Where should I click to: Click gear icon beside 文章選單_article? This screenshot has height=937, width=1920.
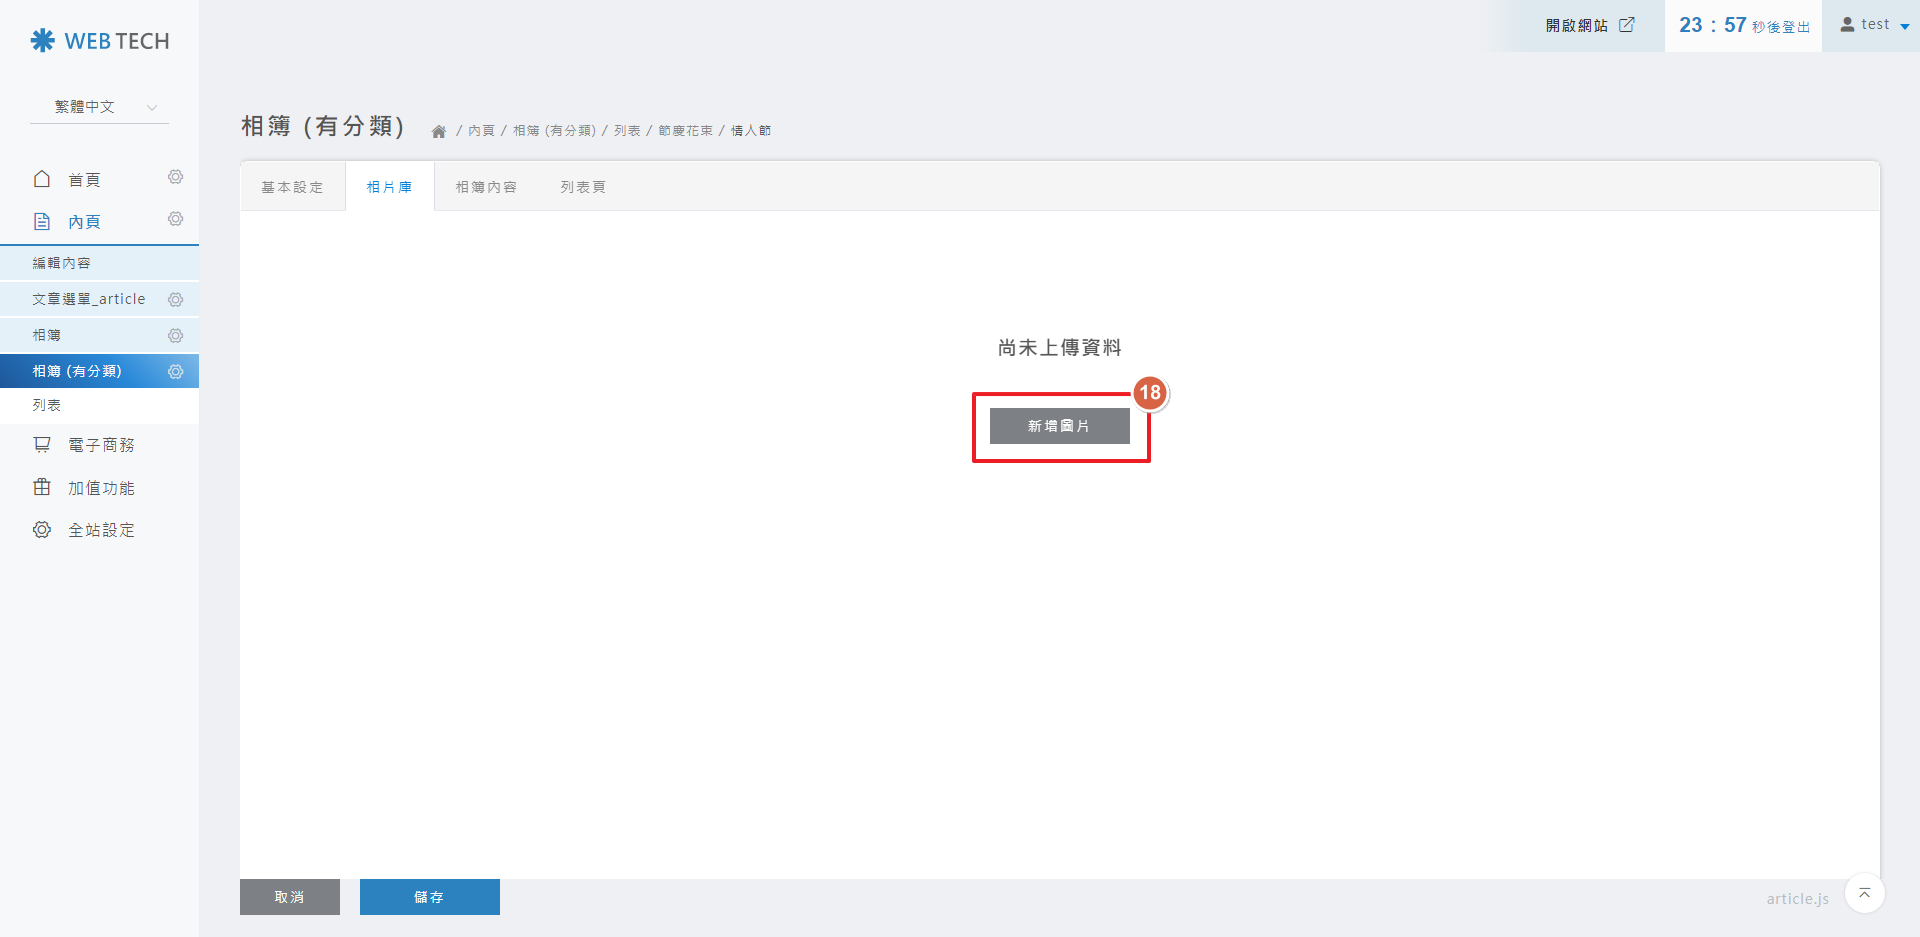[175, 300]
